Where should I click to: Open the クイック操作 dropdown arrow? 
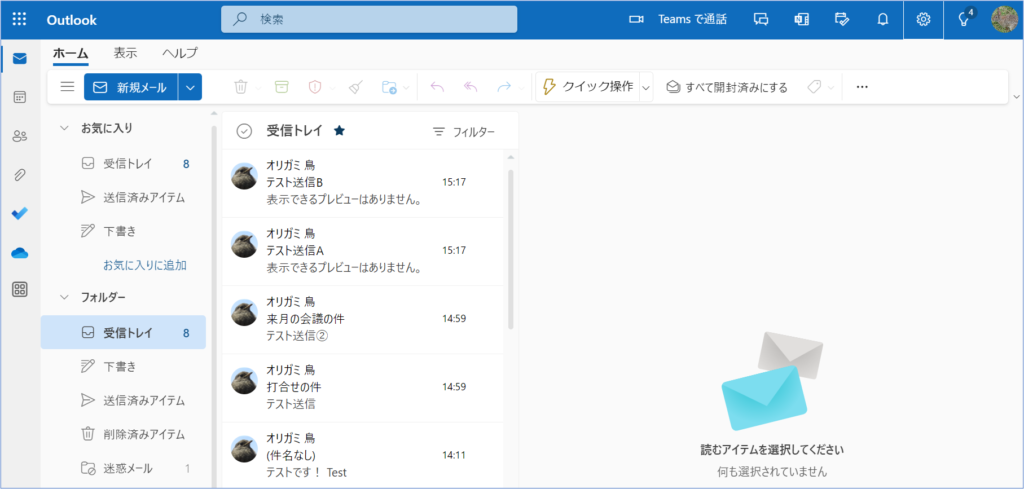(646, 87)
